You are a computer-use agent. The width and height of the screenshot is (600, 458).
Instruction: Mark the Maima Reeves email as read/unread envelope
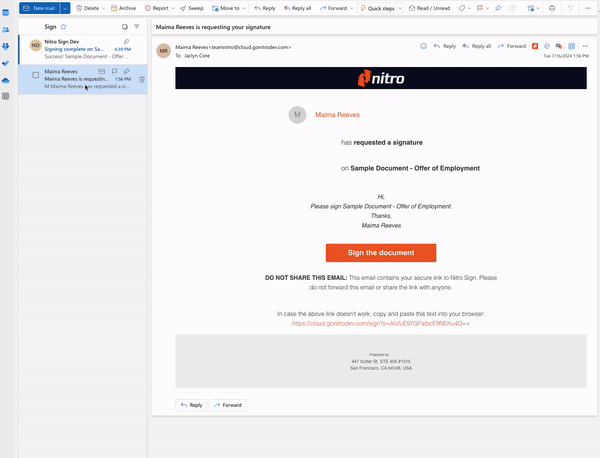coord(103,71)
